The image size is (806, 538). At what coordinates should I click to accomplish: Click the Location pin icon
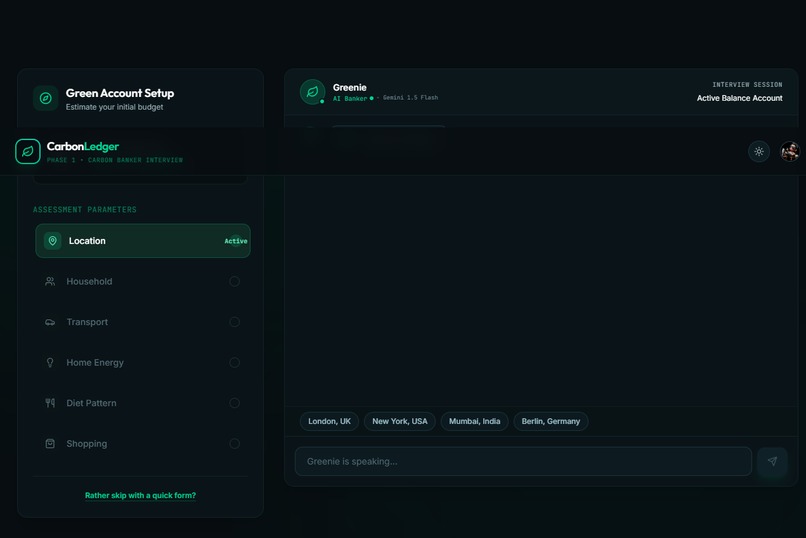[x=52, y=240]
